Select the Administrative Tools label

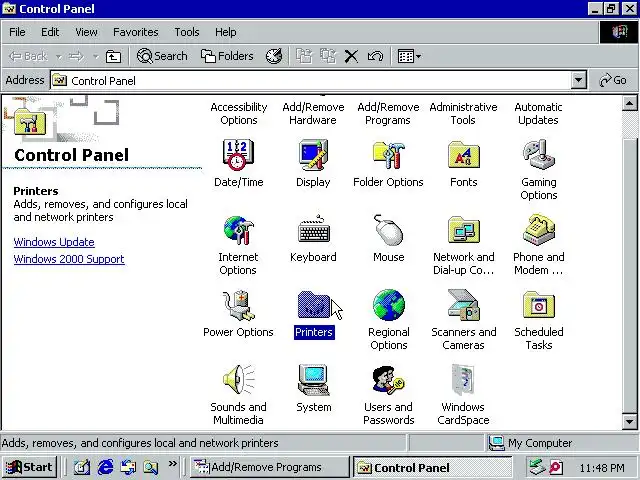[463, 113]
